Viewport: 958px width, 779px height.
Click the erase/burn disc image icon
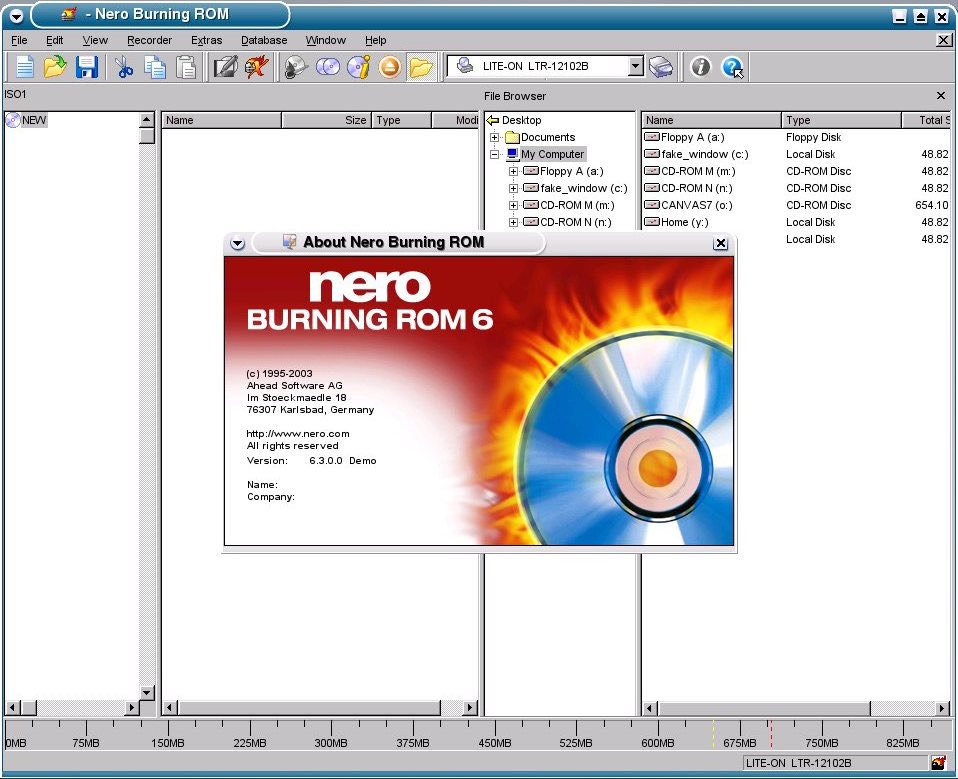click(x=296, y=67)
